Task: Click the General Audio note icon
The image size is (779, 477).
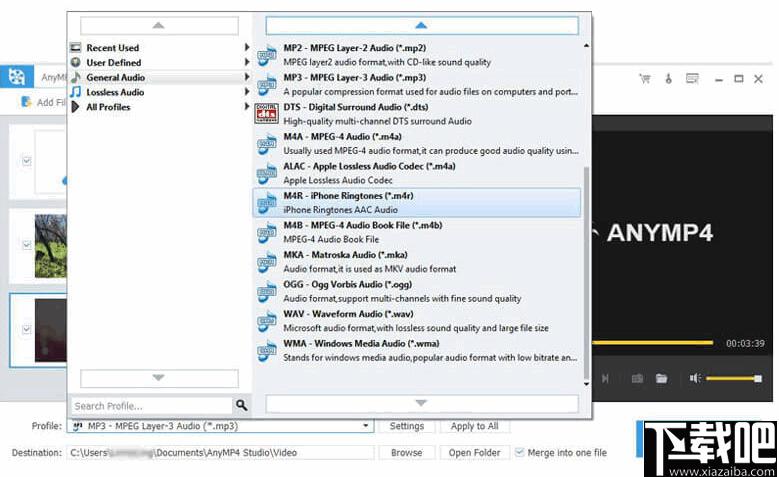Action: 76,78
